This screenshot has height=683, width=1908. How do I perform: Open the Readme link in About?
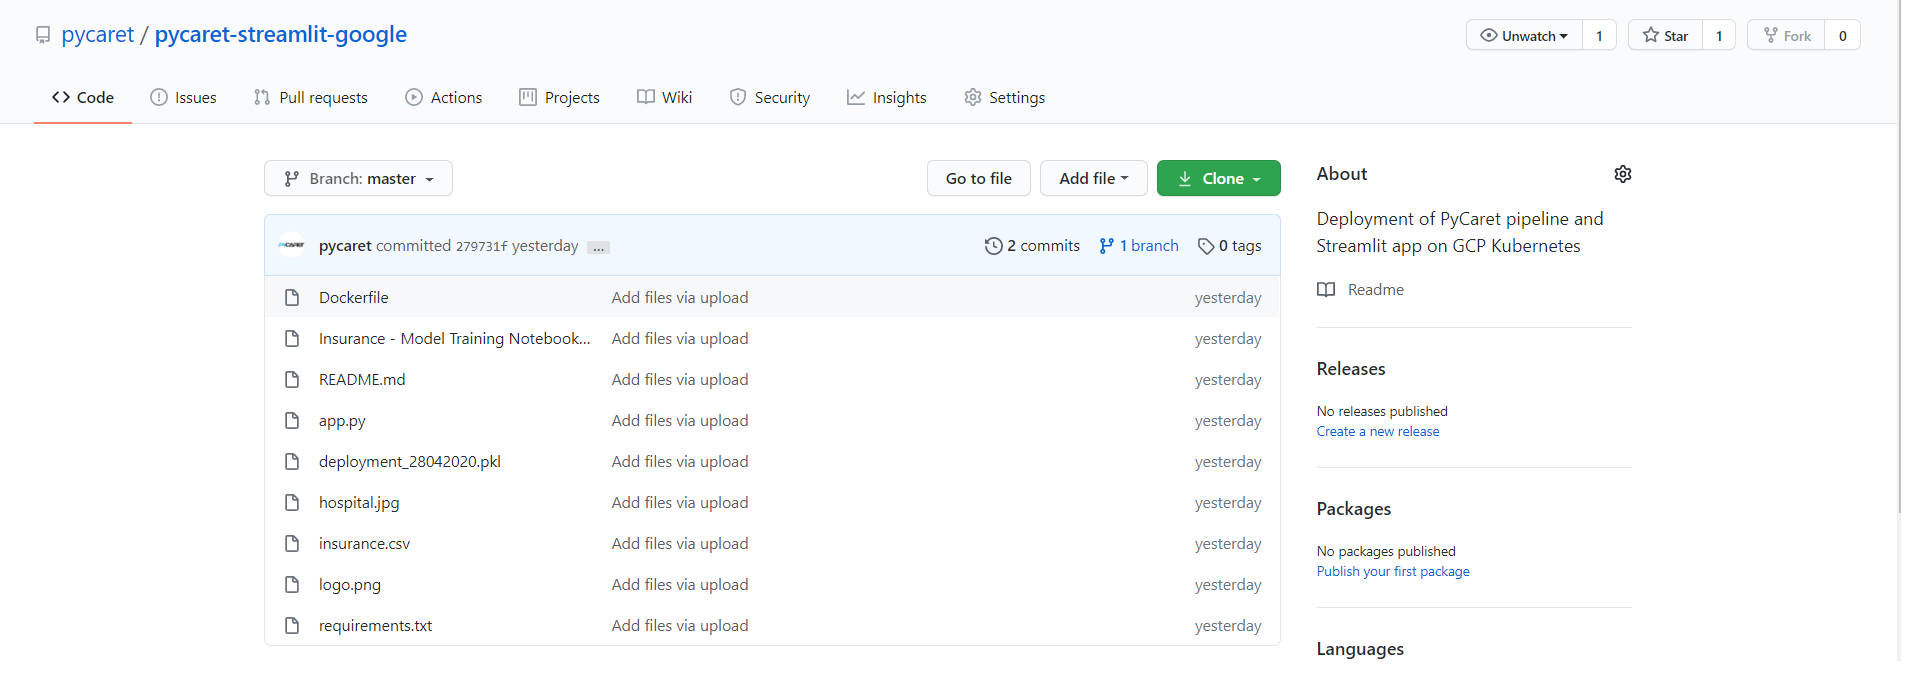1375,289
